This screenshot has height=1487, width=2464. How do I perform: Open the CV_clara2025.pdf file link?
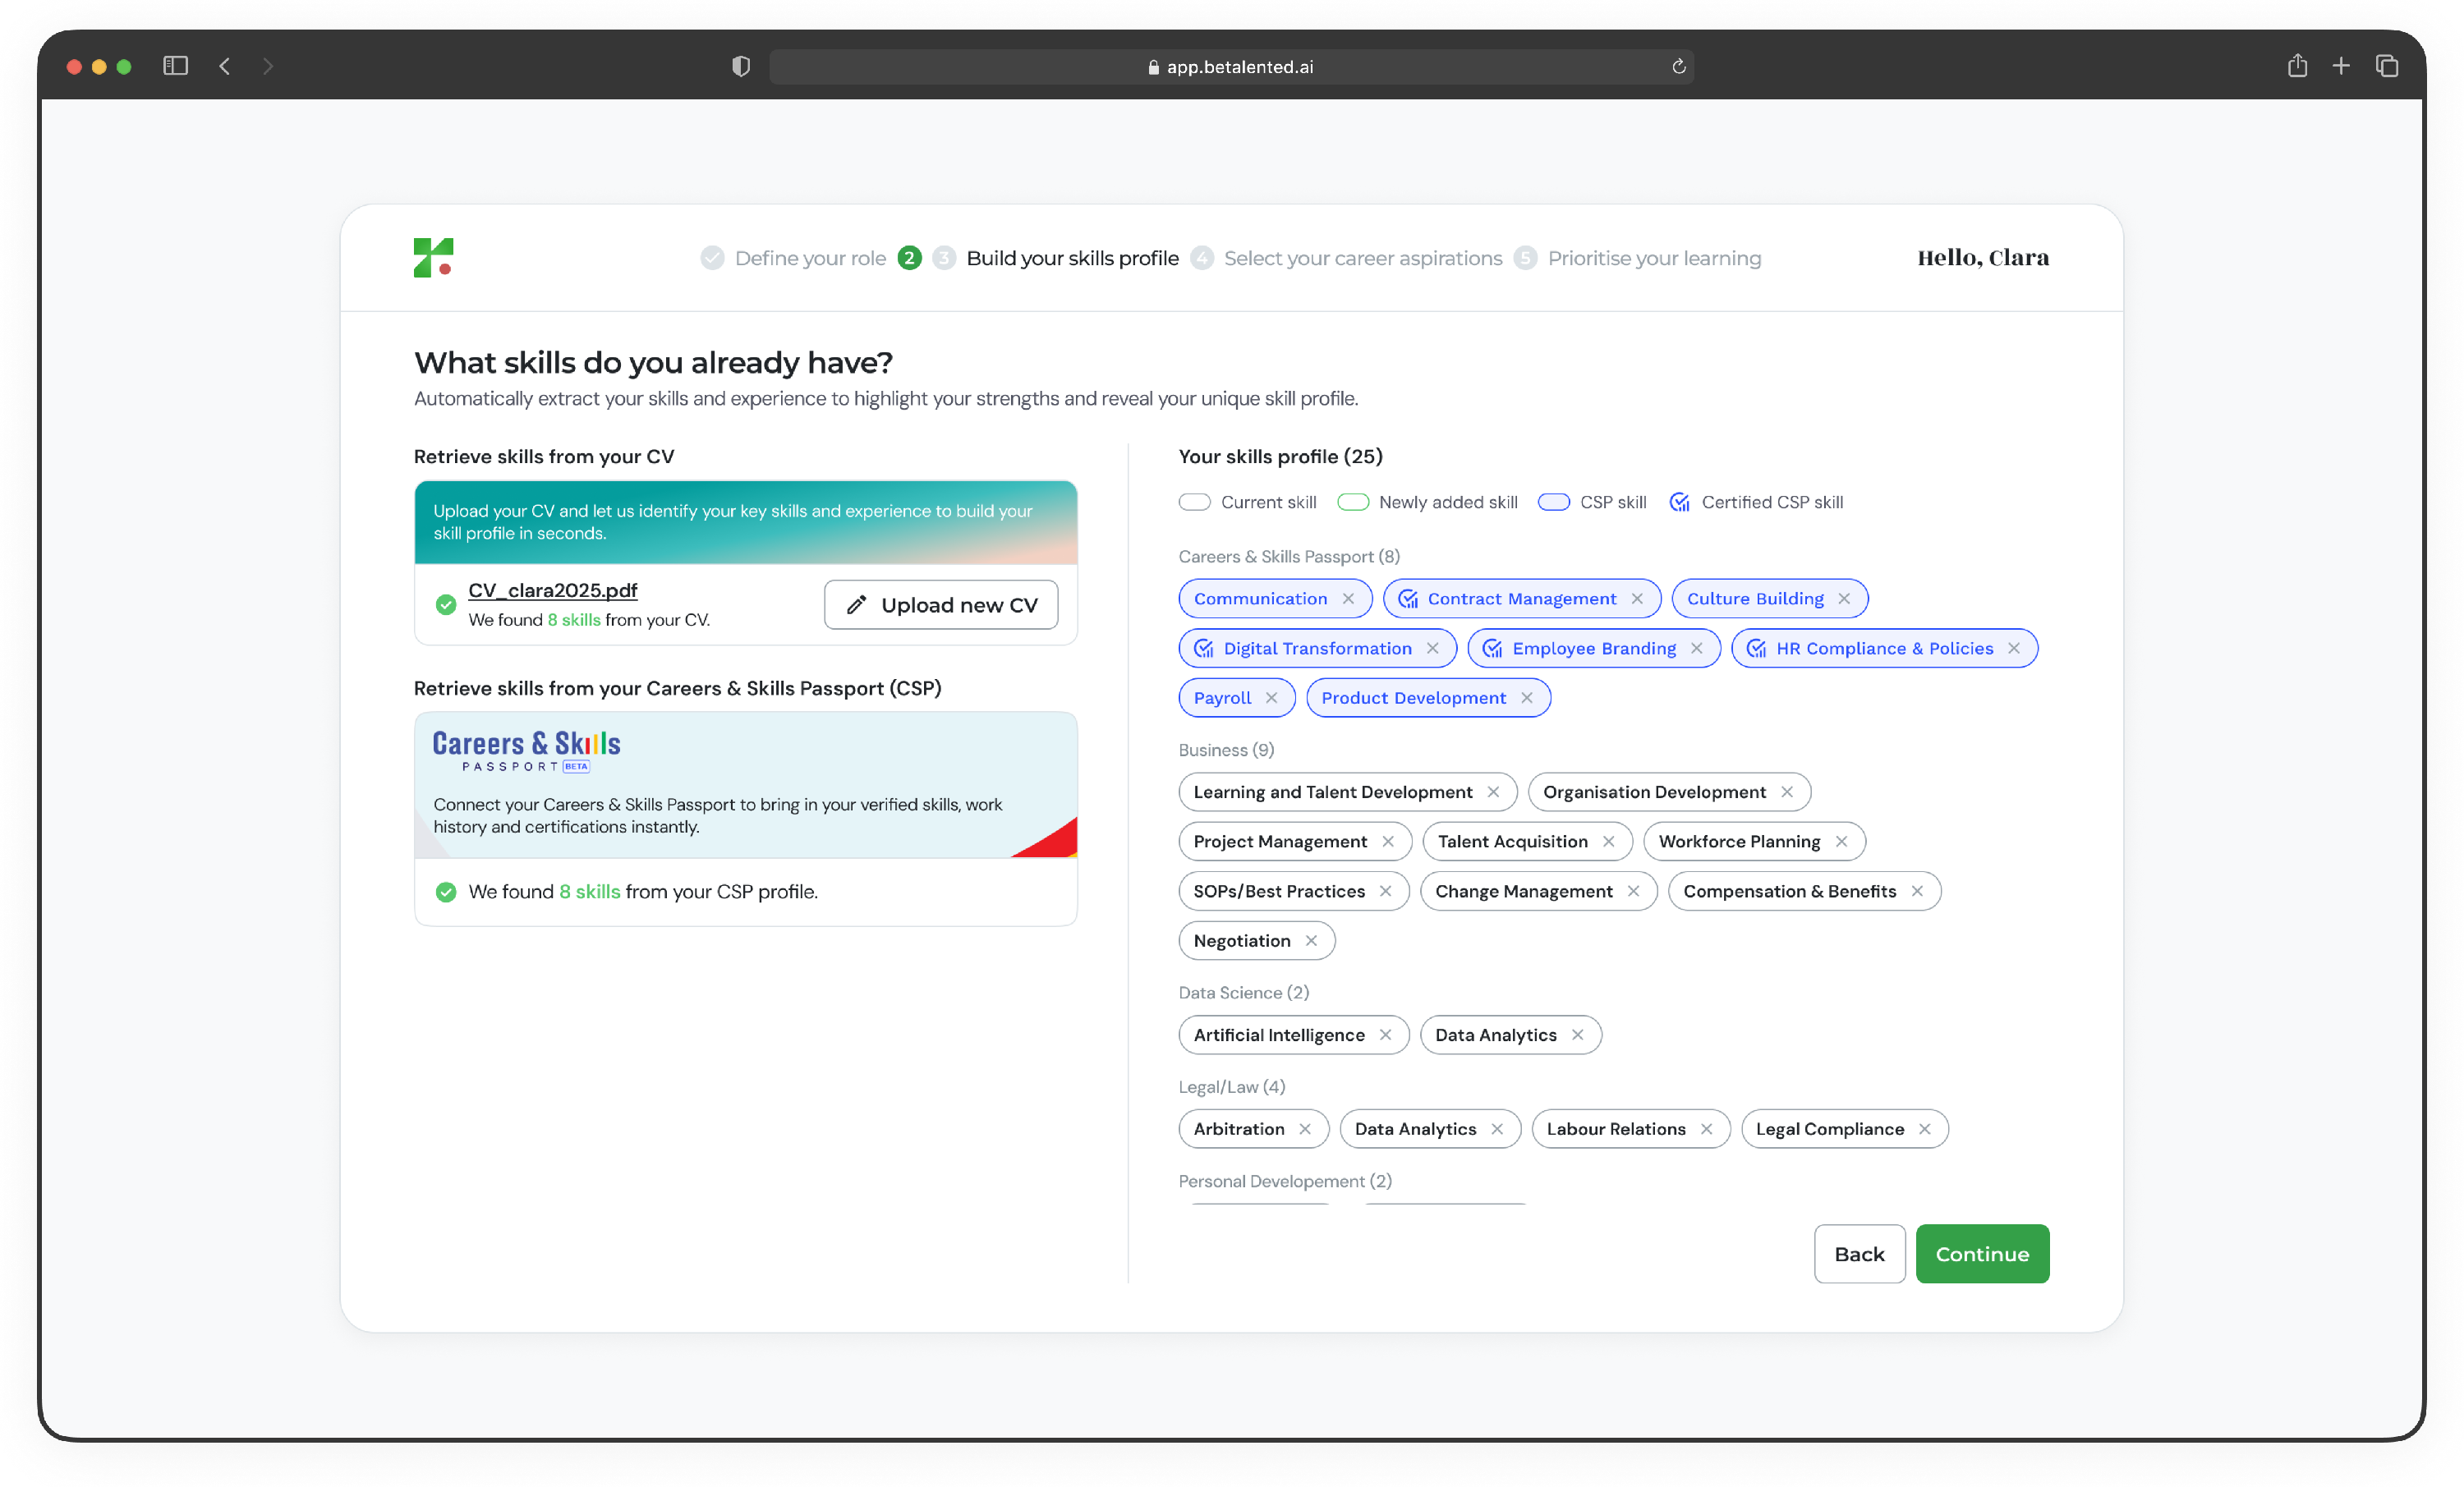tap(552, 590)
